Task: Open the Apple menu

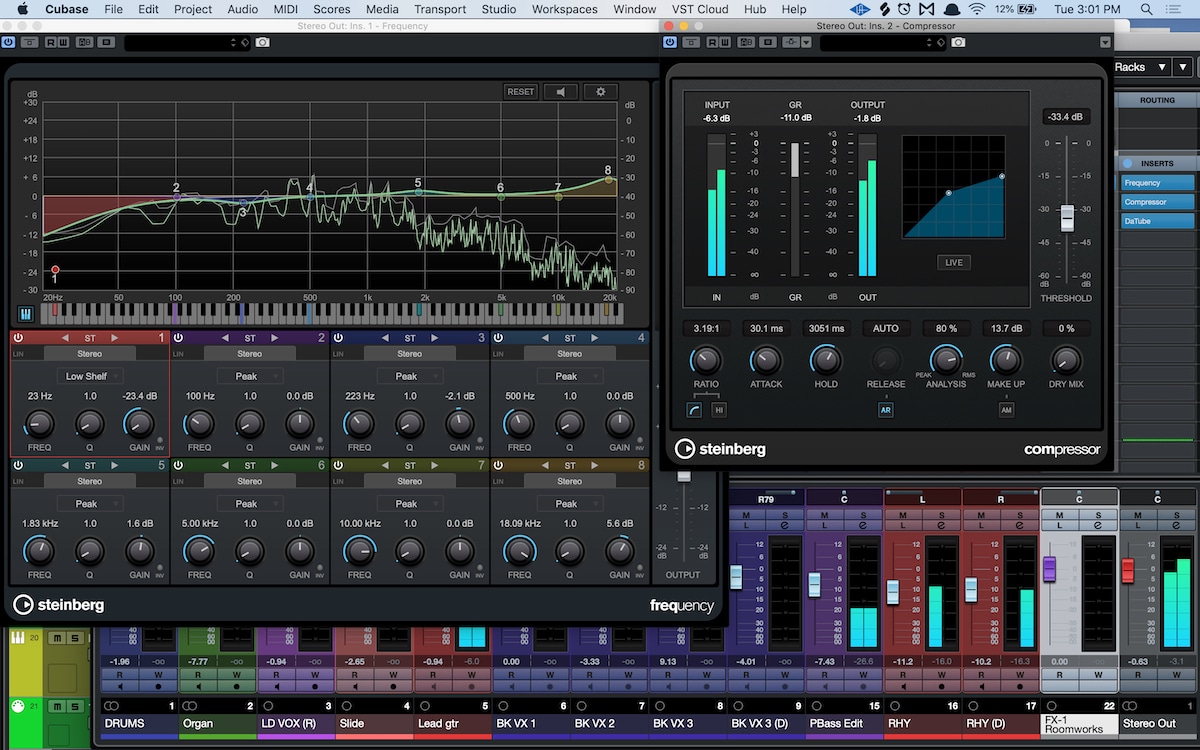Action: click(x=21, y=9)
